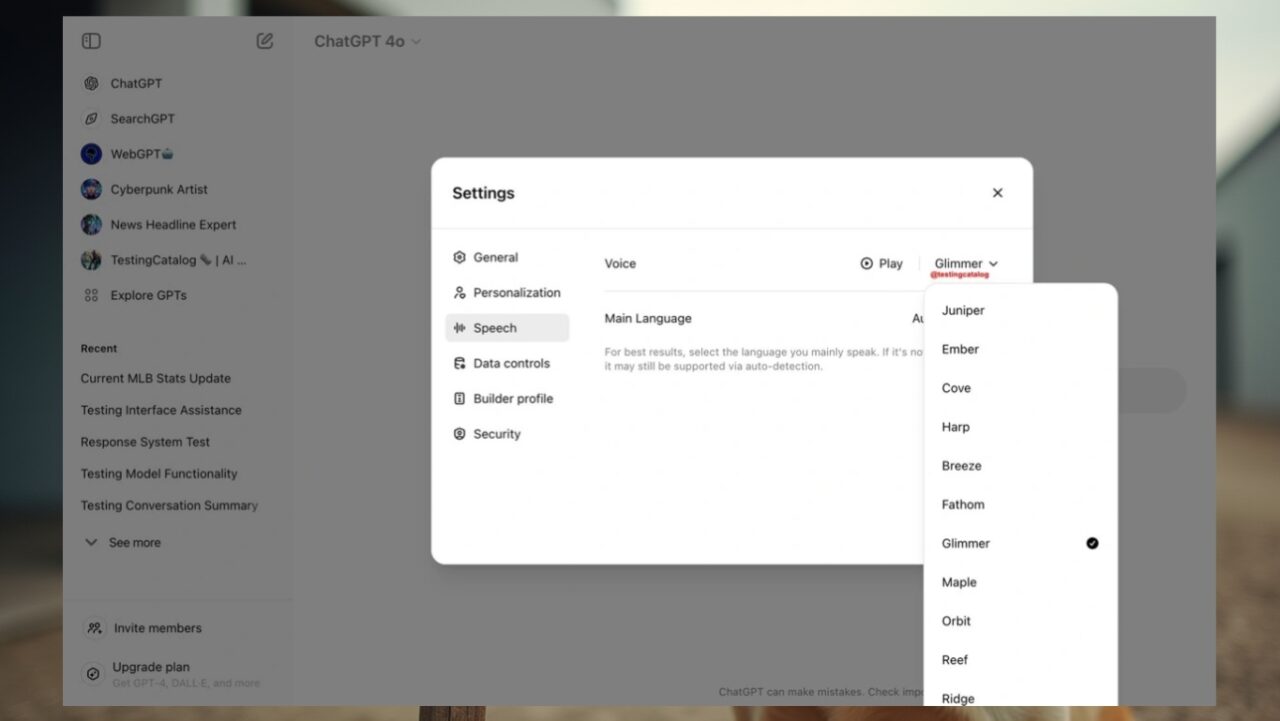Click the Upgrade plan label

pos(151,667)
